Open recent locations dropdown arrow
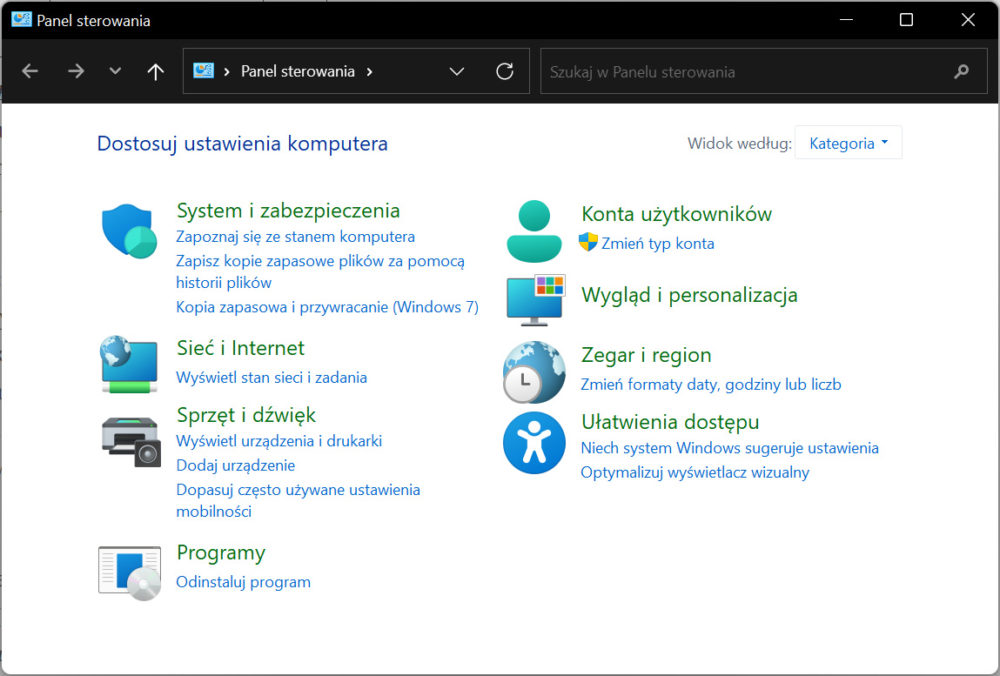Image resolution: width=1000 pixels, height=676 pixels. (x=115, y=71)
